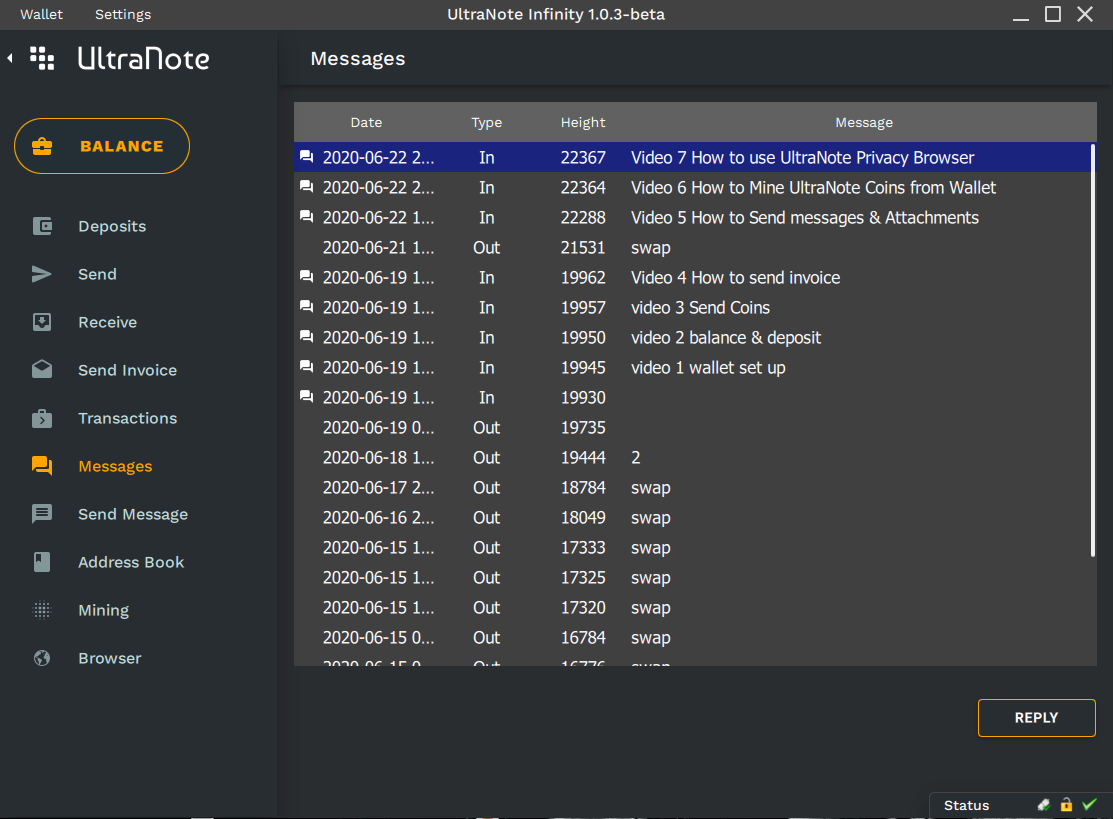Open the Wallet menu
1113x819 pixels.
tap(41, 14)
